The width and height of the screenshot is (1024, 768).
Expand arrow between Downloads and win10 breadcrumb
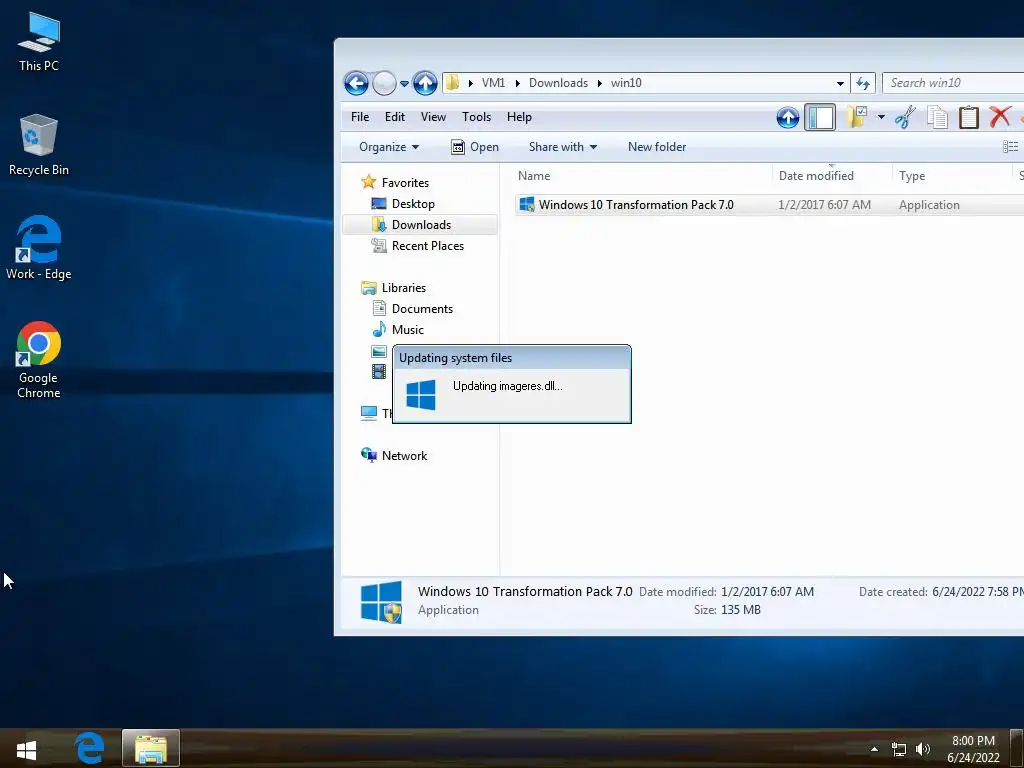tap(599, 84)
